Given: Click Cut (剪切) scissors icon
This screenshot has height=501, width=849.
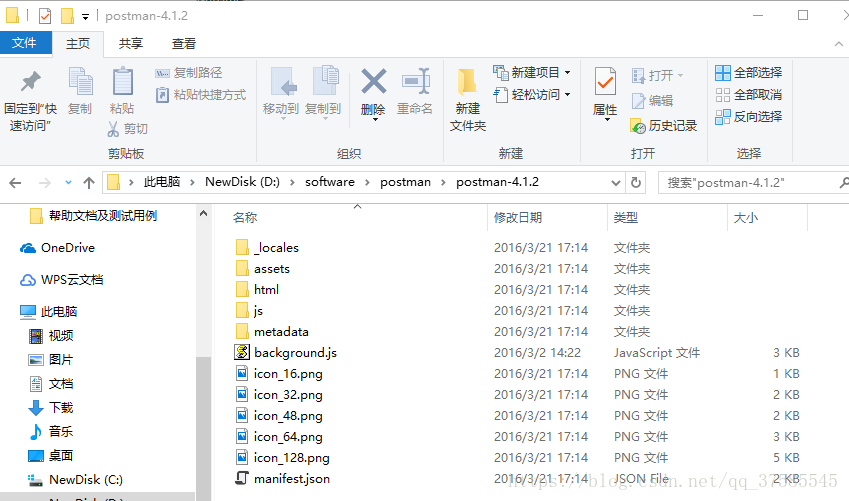Looking at the screenshot, I should click(x=113, y=129).
